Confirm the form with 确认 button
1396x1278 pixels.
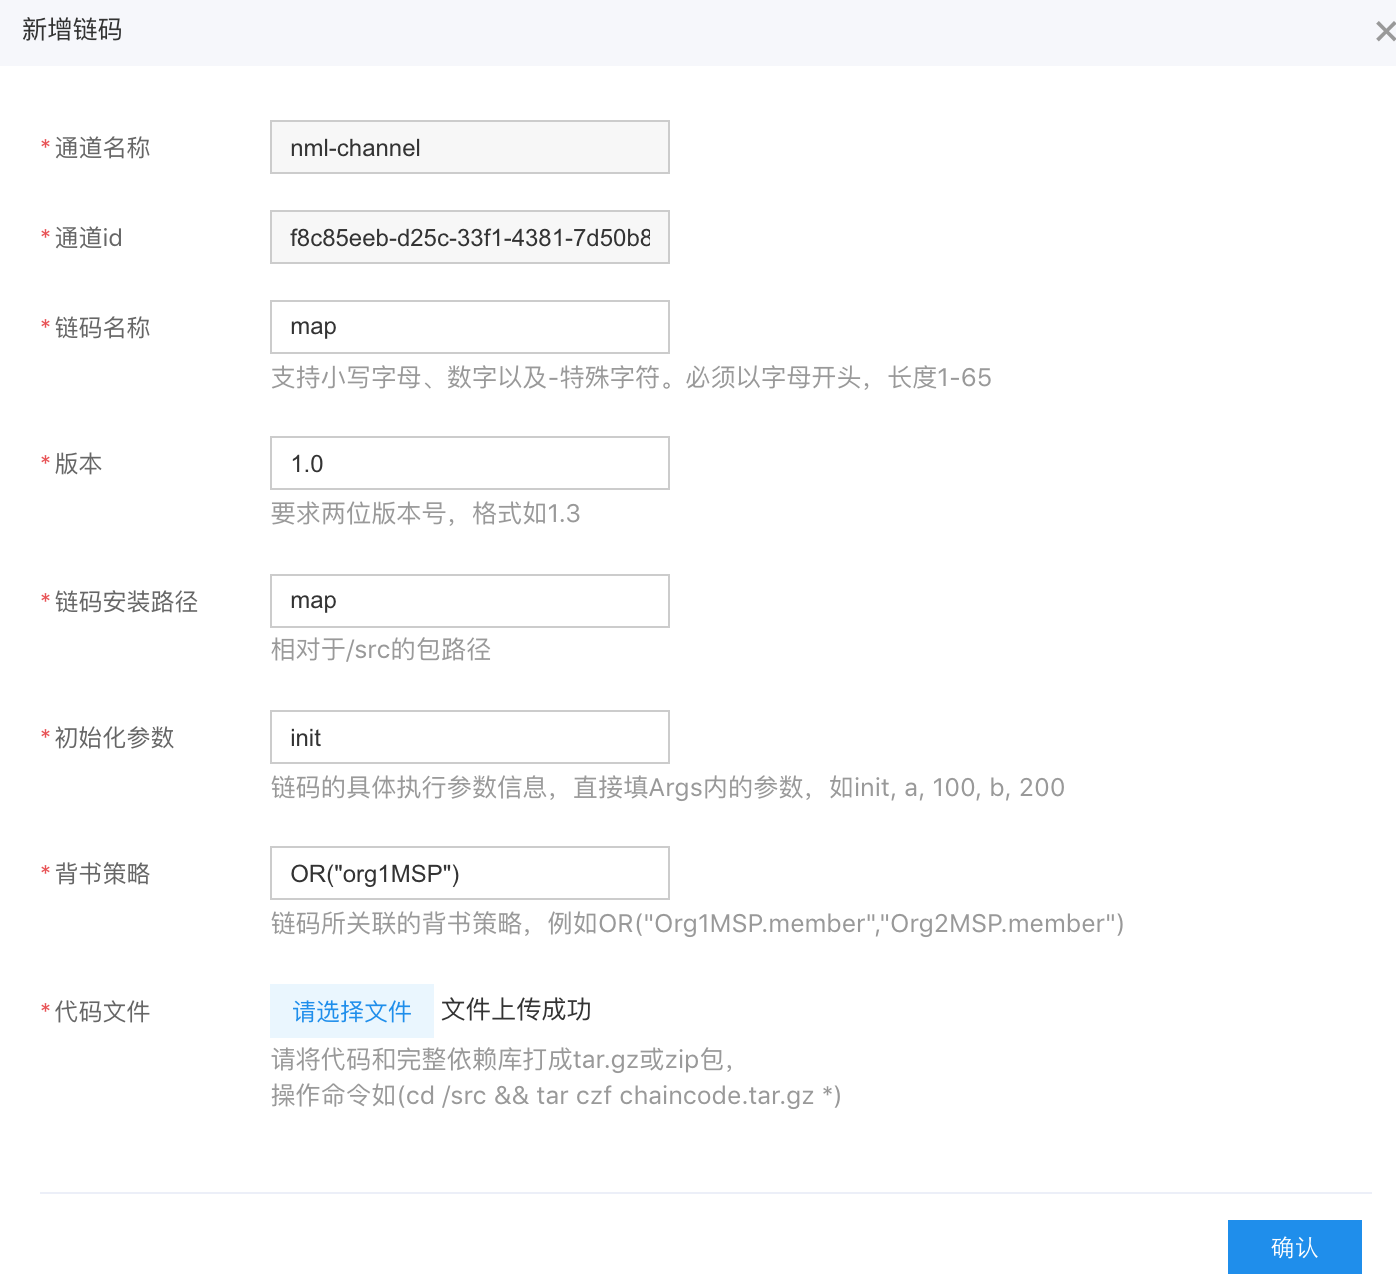pyautogui.click(x=1295, y=1247)
